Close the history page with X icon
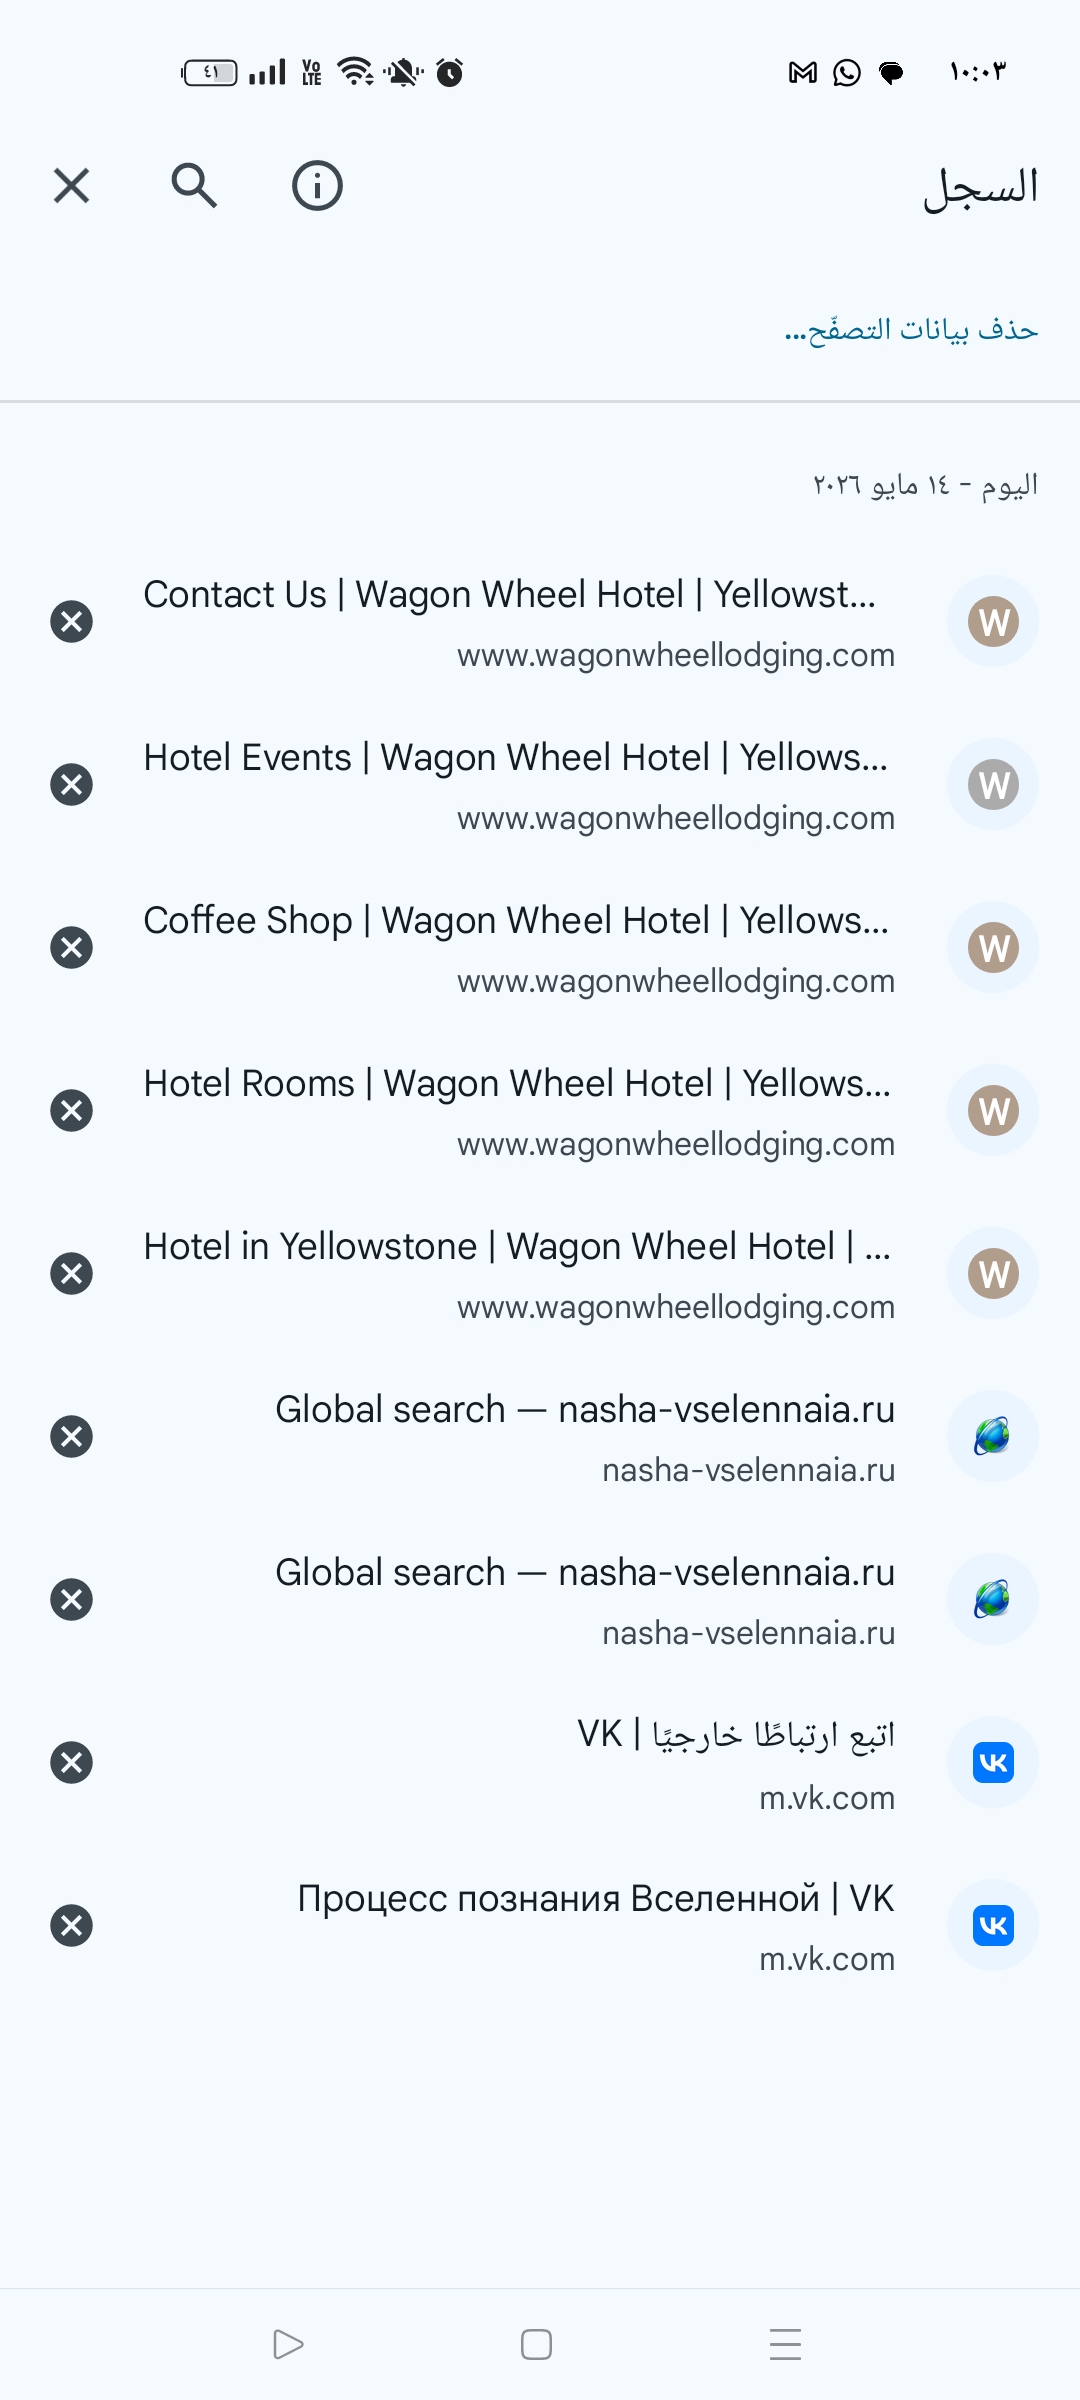1080x2400 pixels. coord(71,186)
